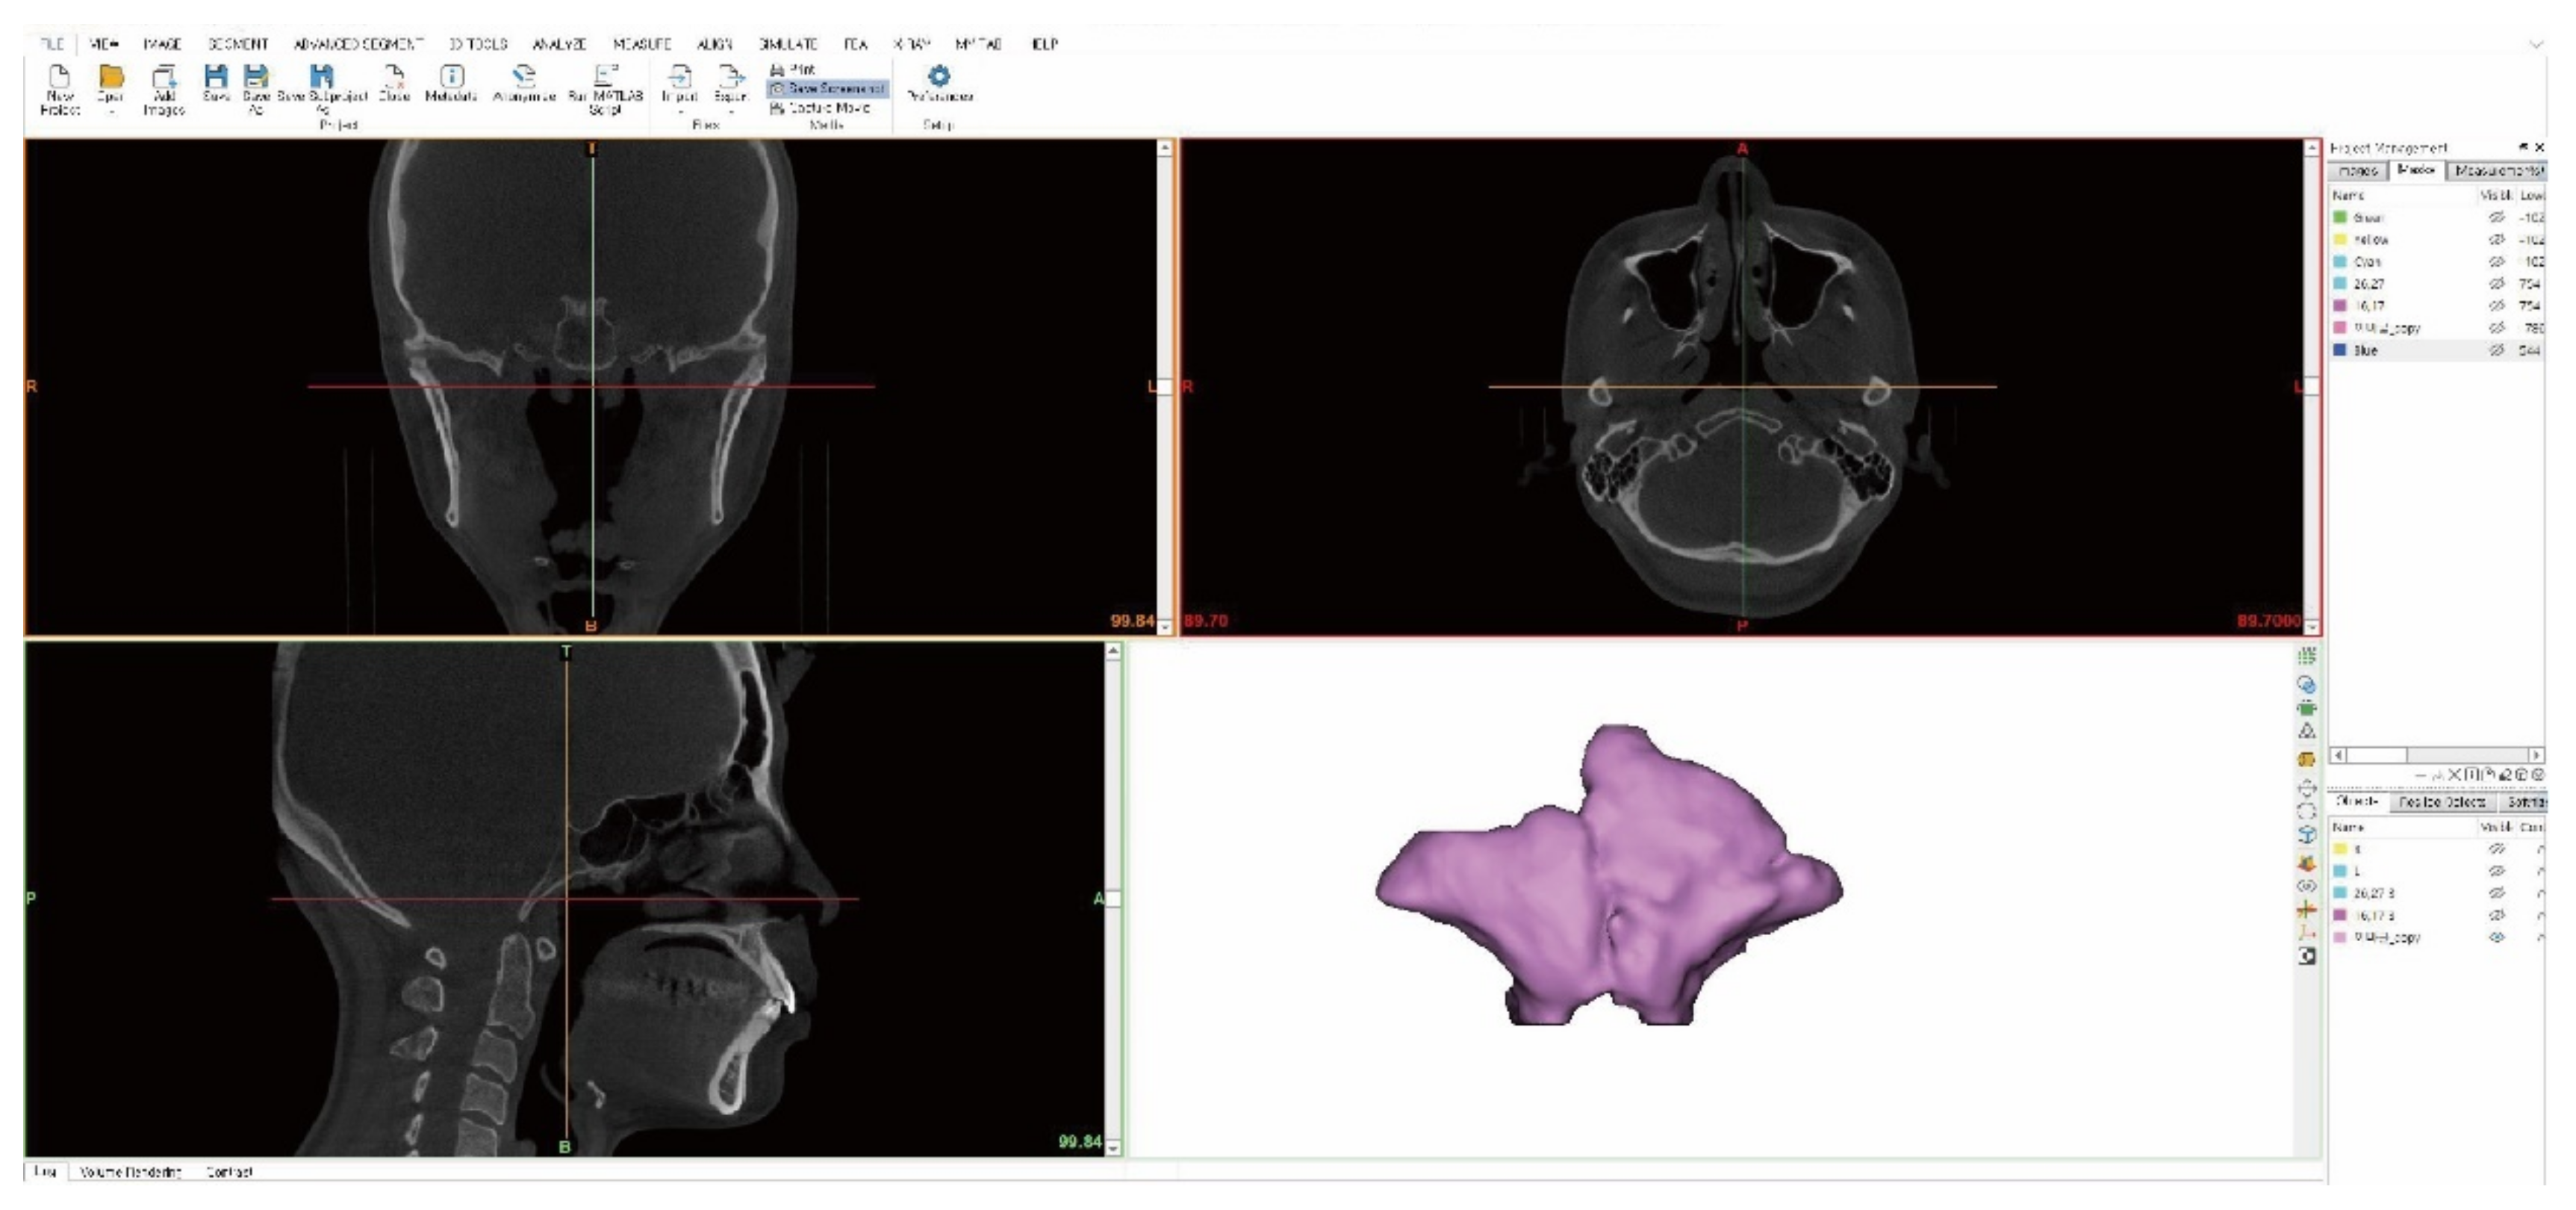Image resolution: width=2576 pixels, height=1210 pixels.
Task: Hide the pink copy object in Objects list
Action: pos(2496,937)
